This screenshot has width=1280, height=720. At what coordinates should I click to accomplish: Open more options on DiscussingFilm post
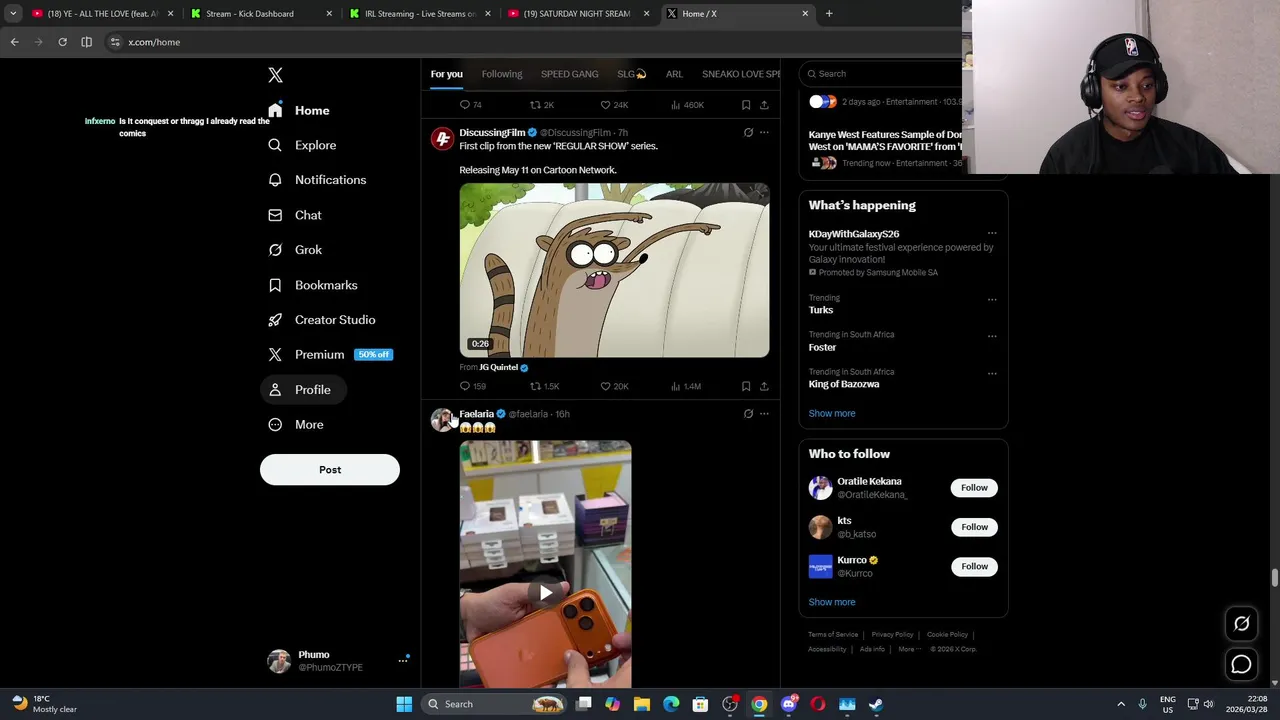click(x=764, y=132)
